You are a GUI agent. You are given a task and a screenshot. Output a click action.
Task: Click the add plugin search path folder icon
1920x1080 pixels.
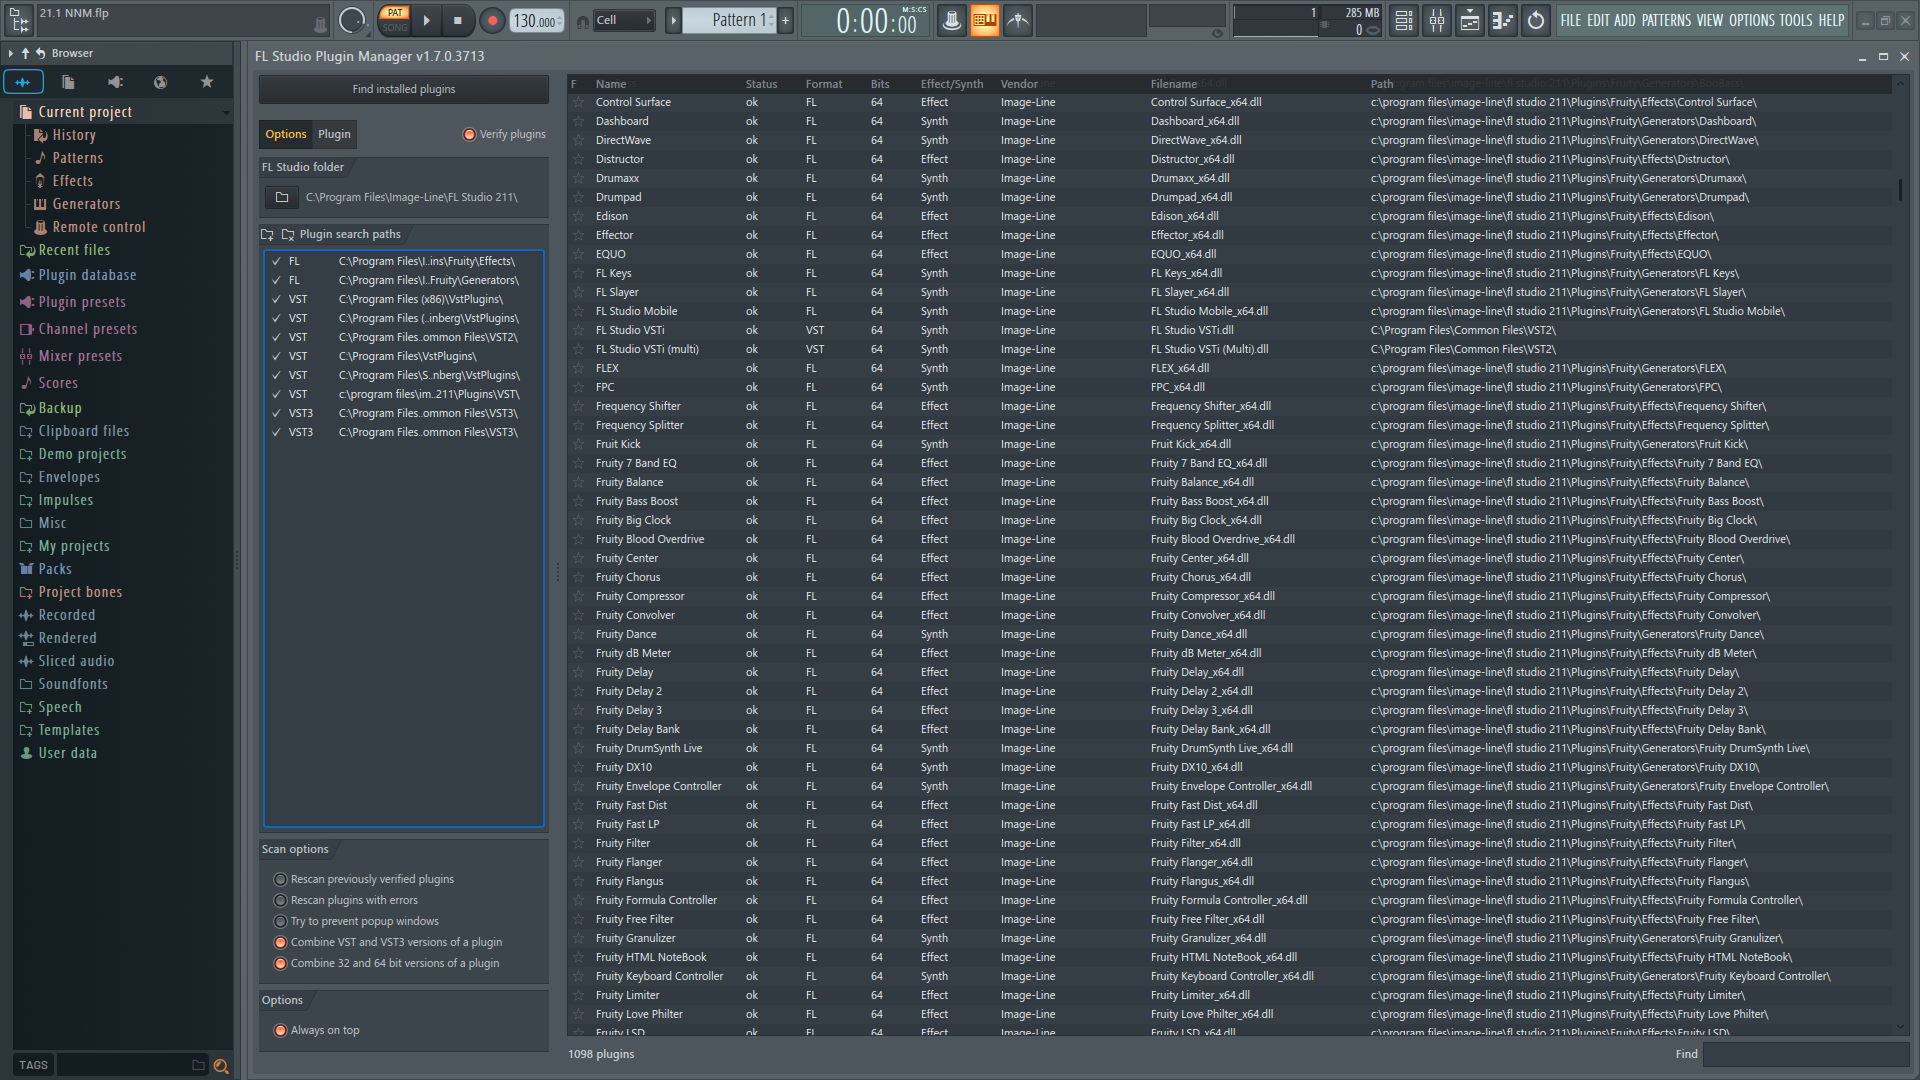[267, 234]
